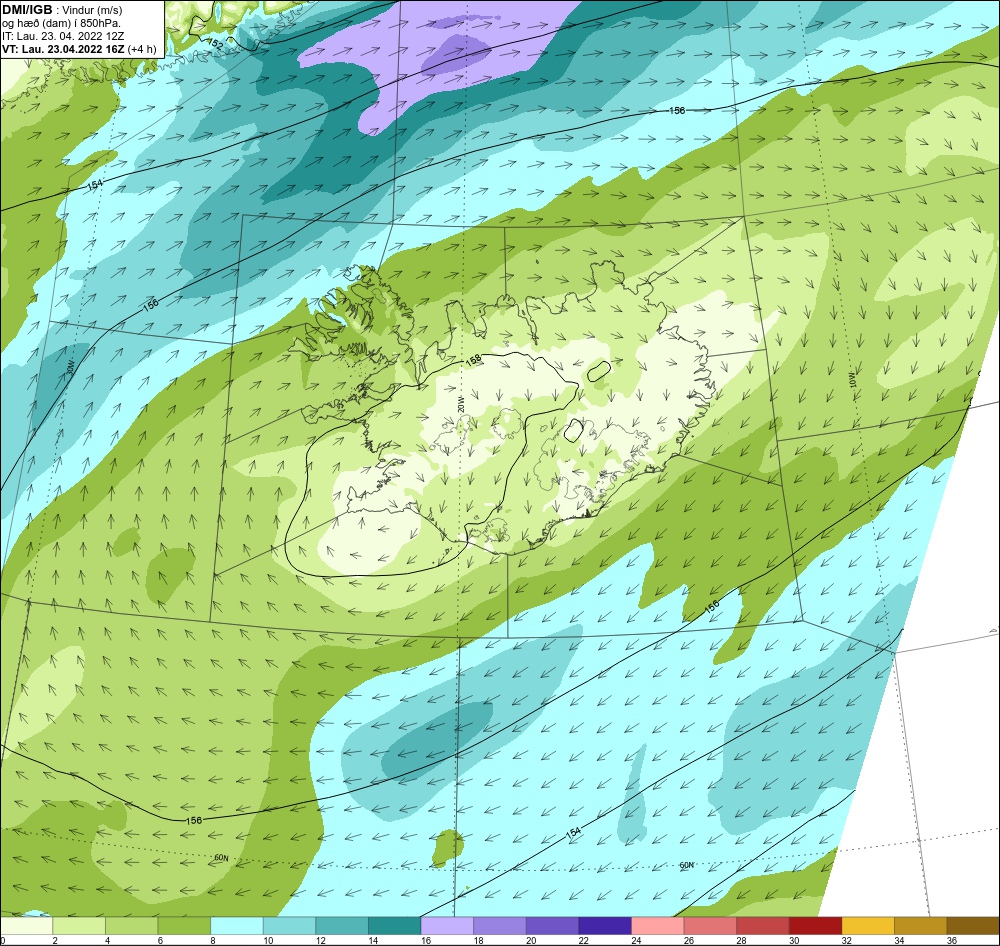This screenshot has height=946, width=1000.
Task: Select the yellow-orange 32–34 m/s legend swatch
Action: tap(869, 926)
